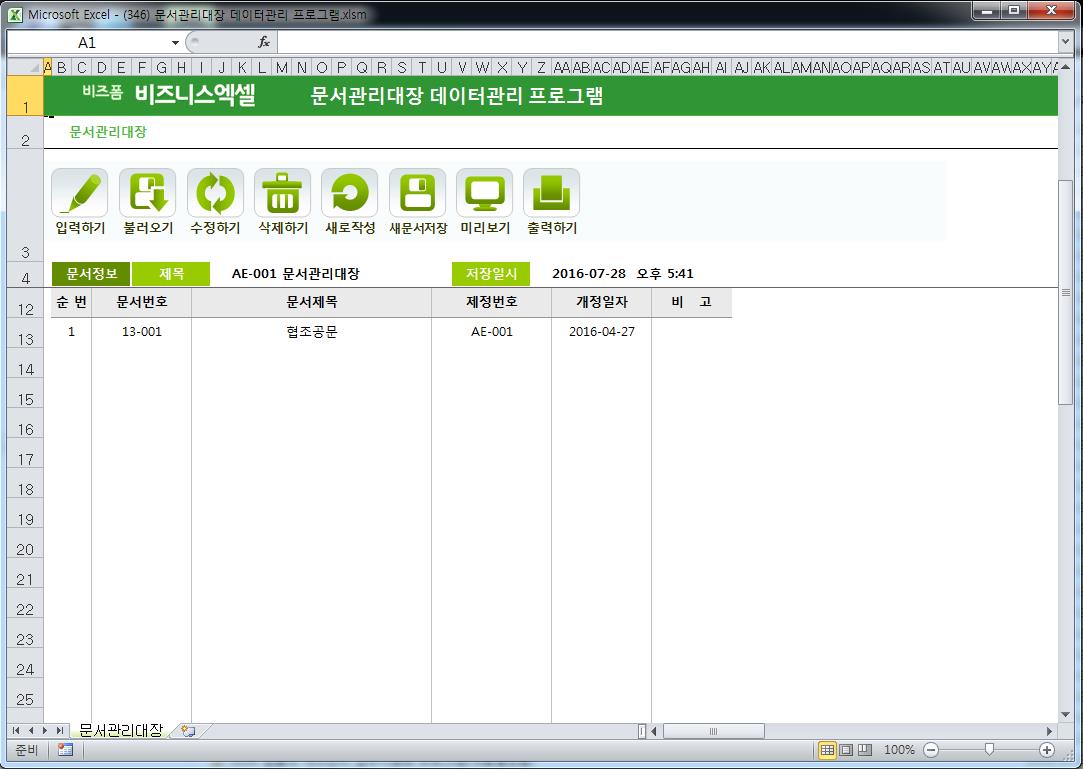Open the Name Box dropdown arrow
The height and width of the screenshot is (769, 1083).
[x=175, y=43]
